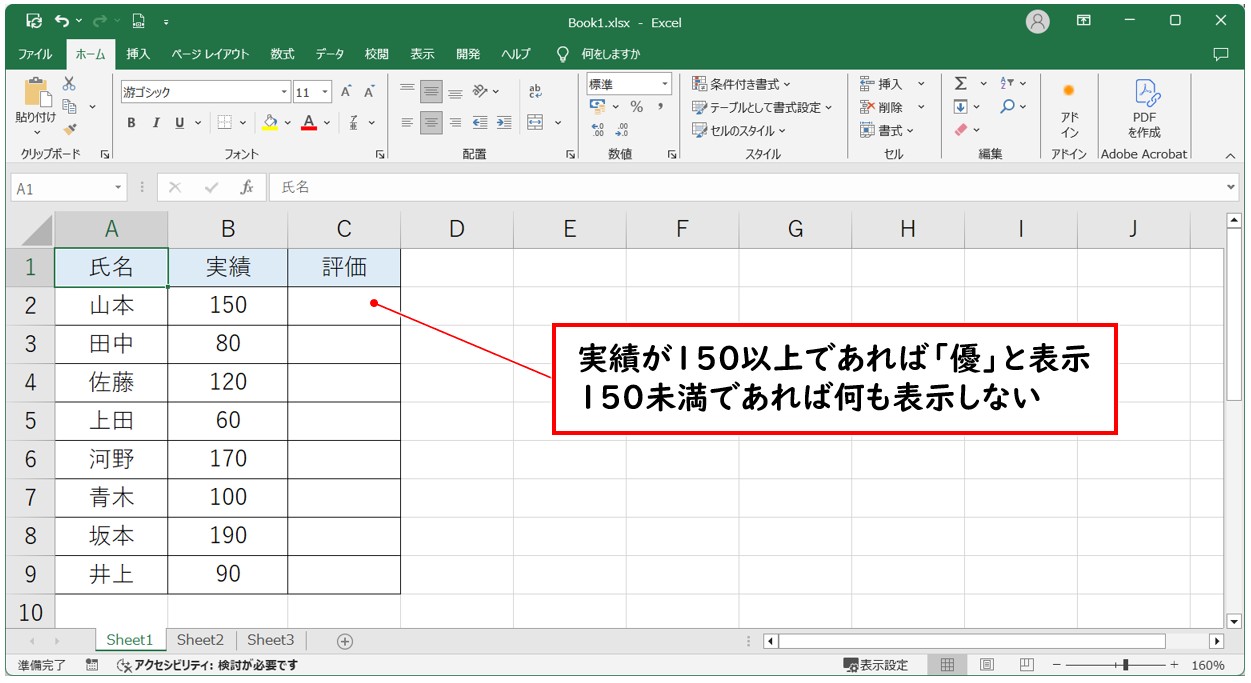The image size is (1251, 683).
Task: Click the accounting number format icon
Action: [x=598, y=107]
